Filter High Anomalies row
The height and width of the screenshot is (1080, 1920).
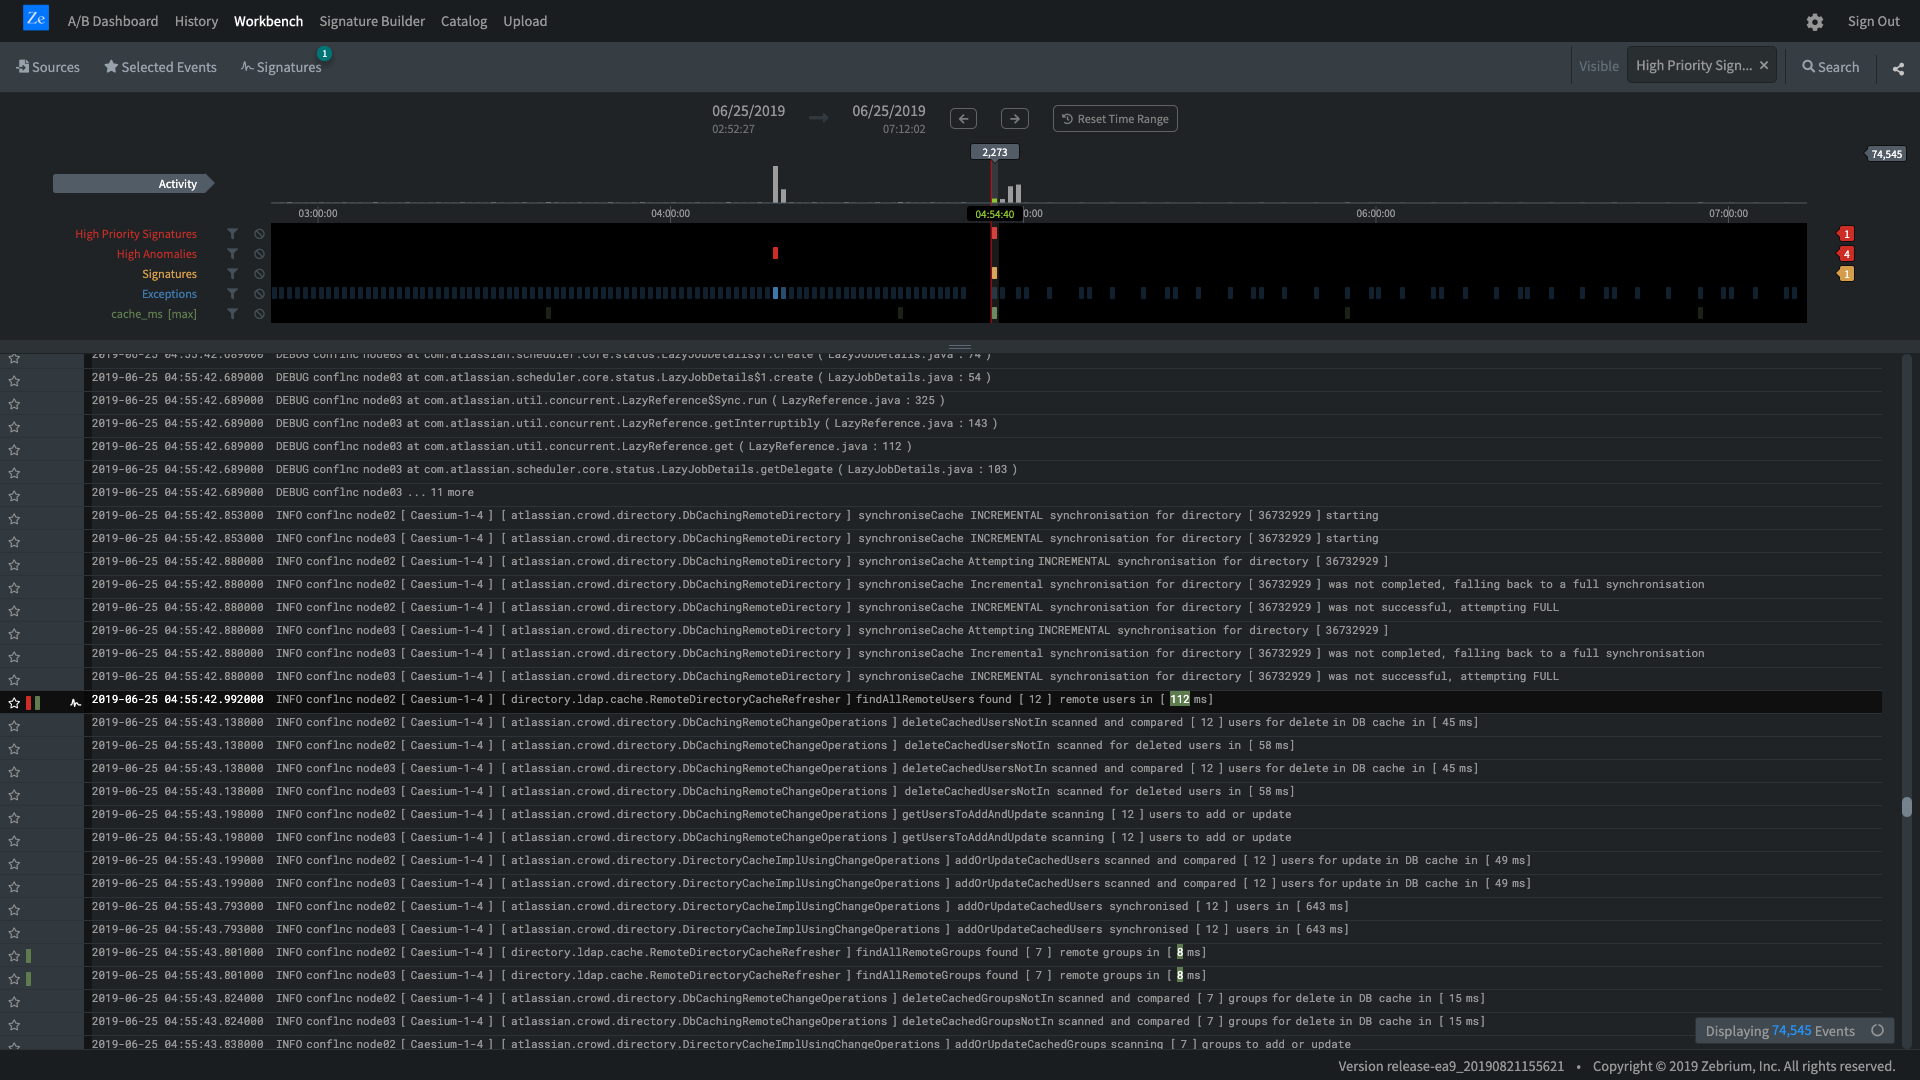pos(232,254)
